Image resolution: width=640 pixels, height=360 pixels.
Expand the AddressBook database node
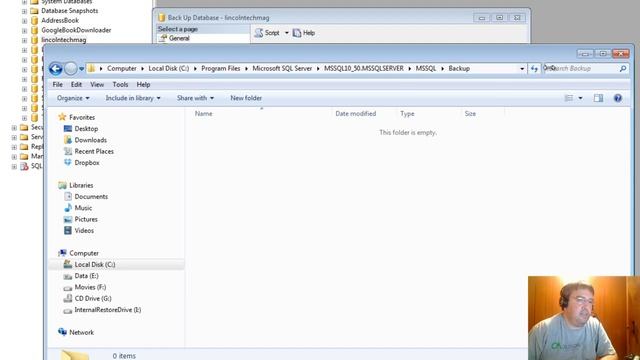click(x=24, y=21)
